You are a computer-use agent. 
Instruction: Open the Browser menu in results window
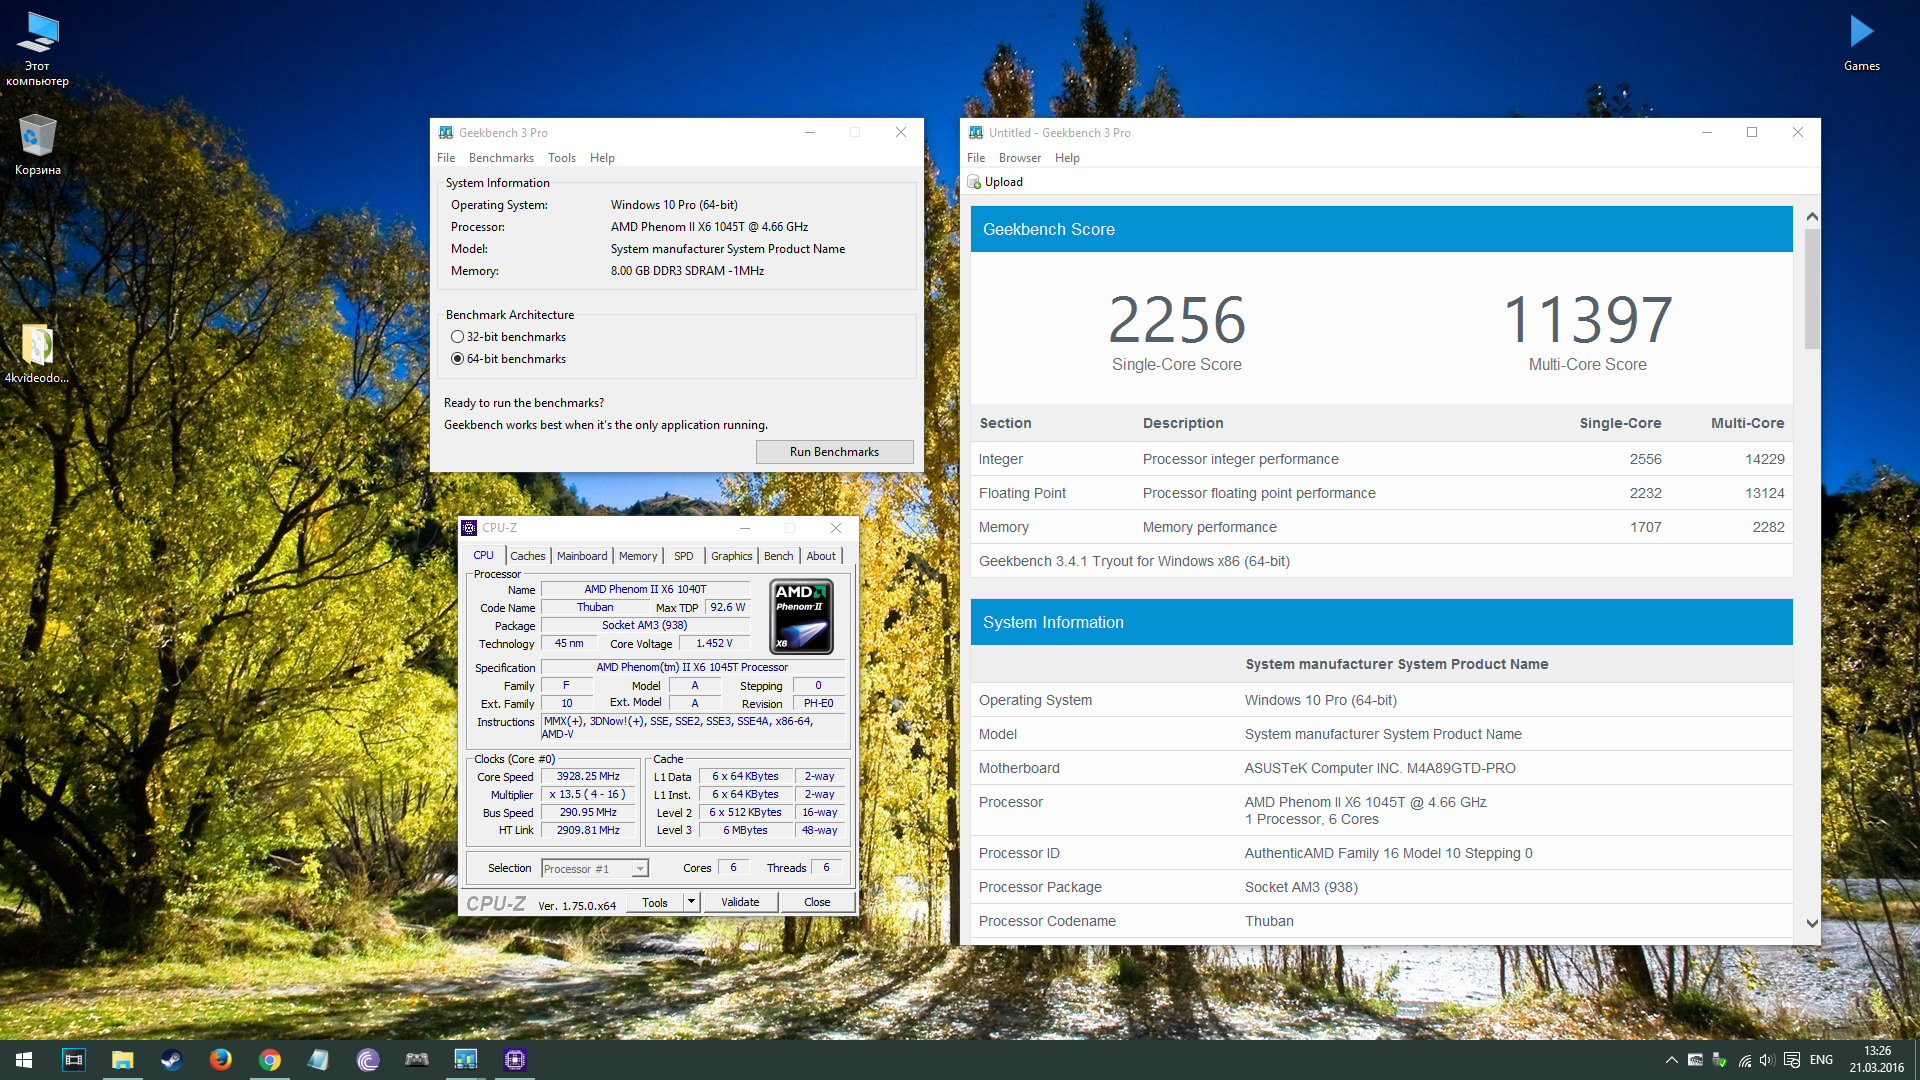coord(1020,158)
